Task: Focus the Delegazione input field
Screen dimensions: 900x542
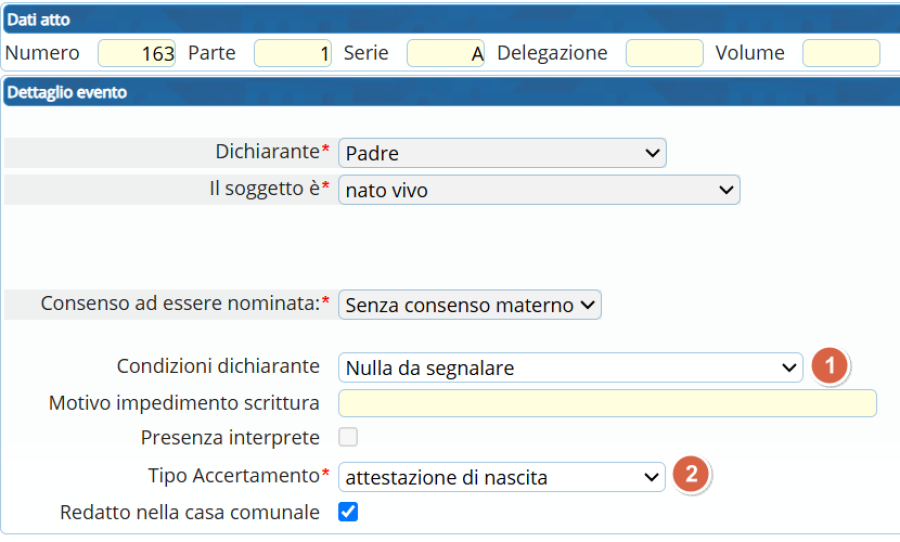Action: click(x=665, y=53)
